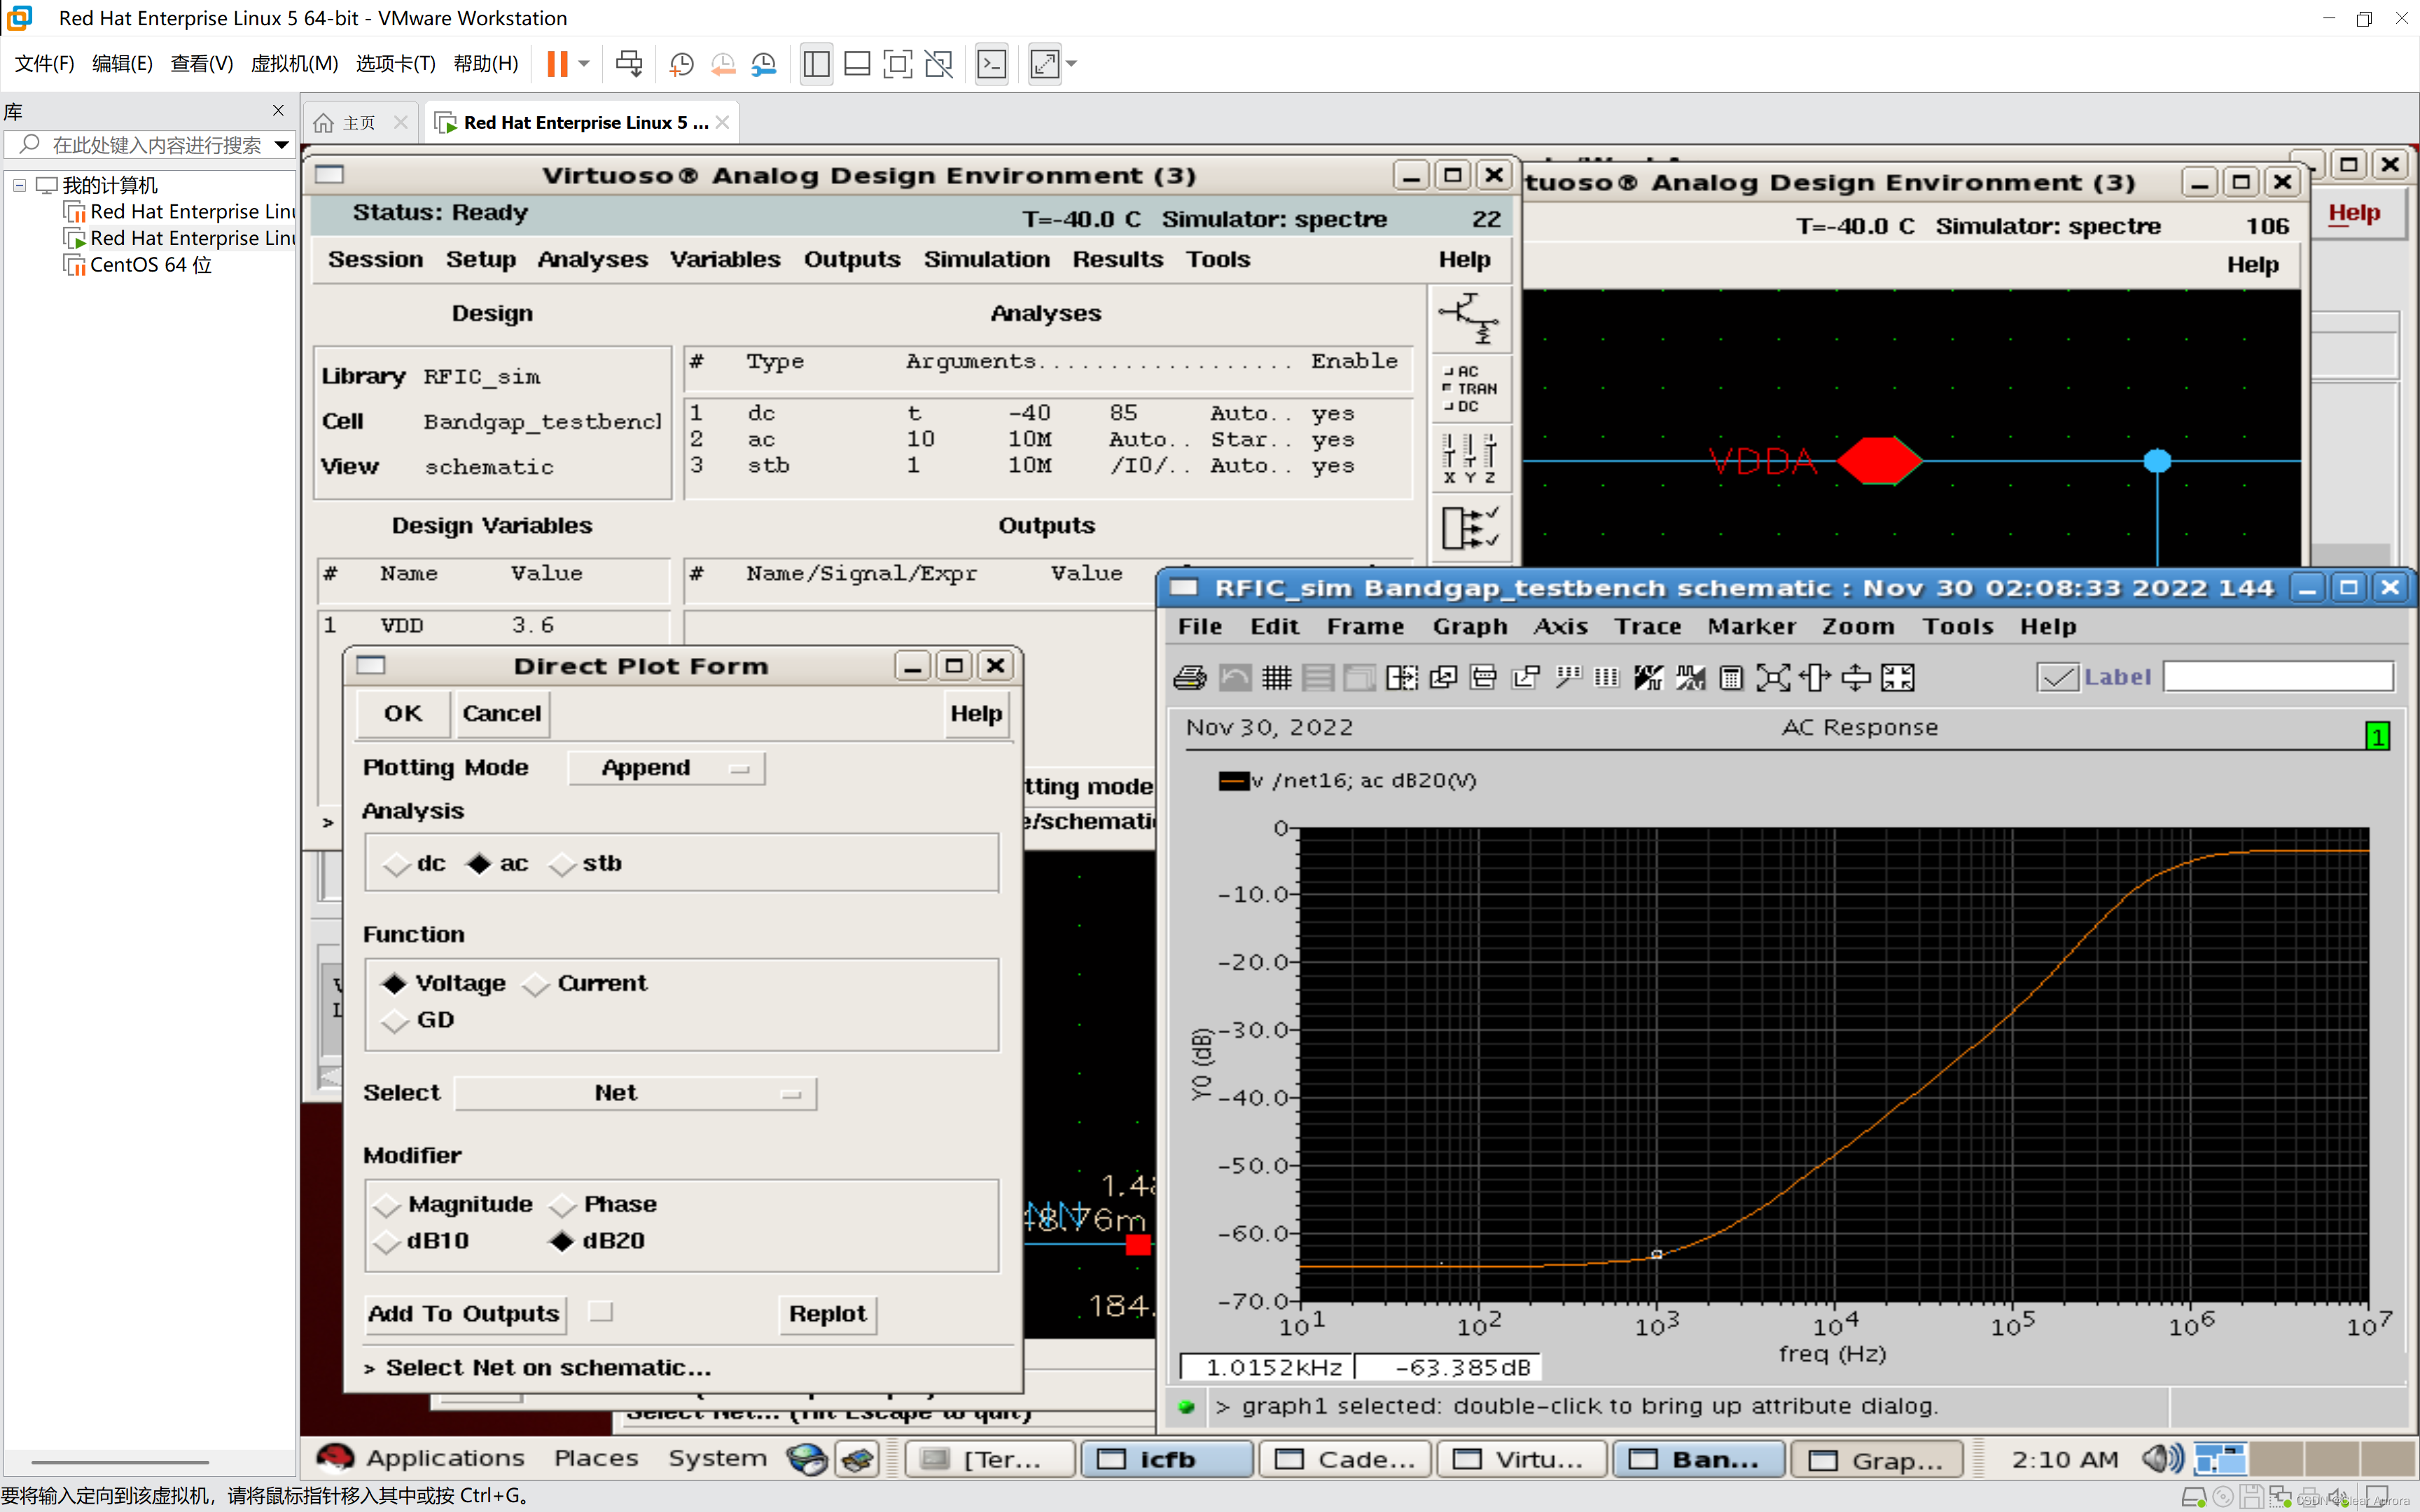Open the Select Net dropdown
This screenshot has width=2420, height=1512.
pyautogui.click(x=636, y=1093)
